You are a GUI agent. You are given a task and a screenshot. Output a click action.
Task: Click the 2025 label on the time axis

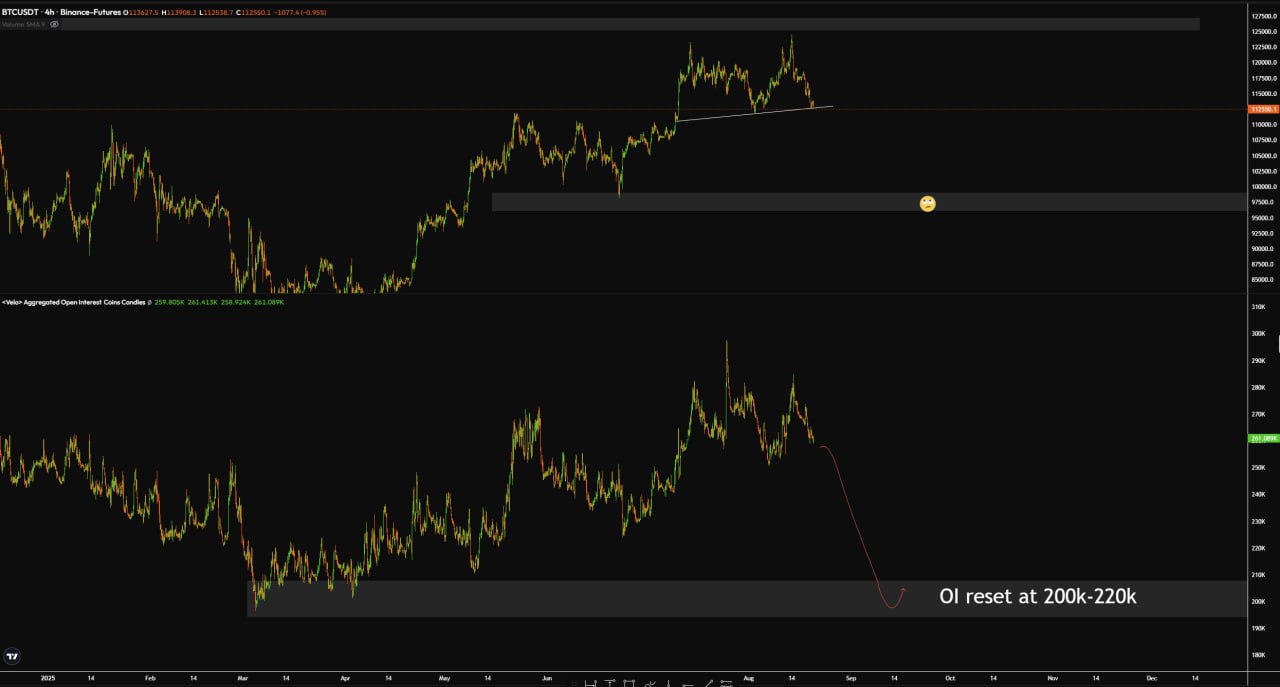point(47,677)
